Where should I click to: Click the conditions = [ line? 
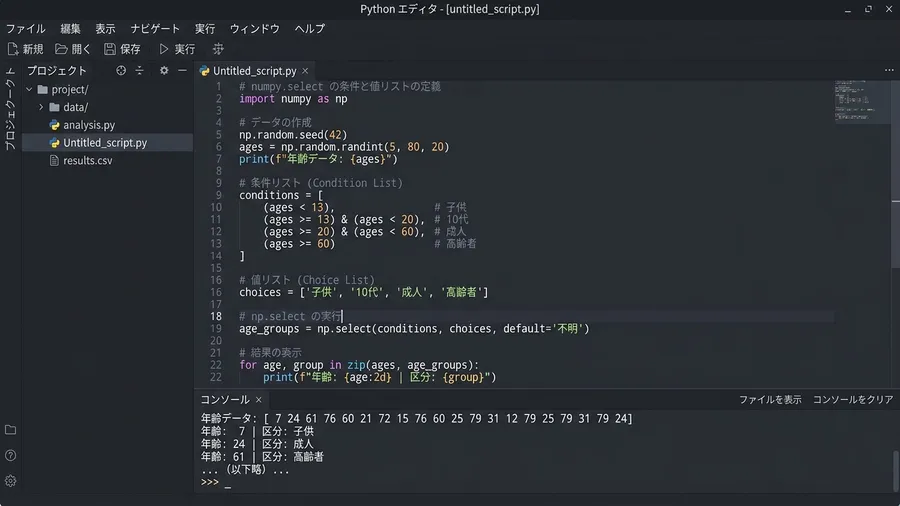pos(281,195)
